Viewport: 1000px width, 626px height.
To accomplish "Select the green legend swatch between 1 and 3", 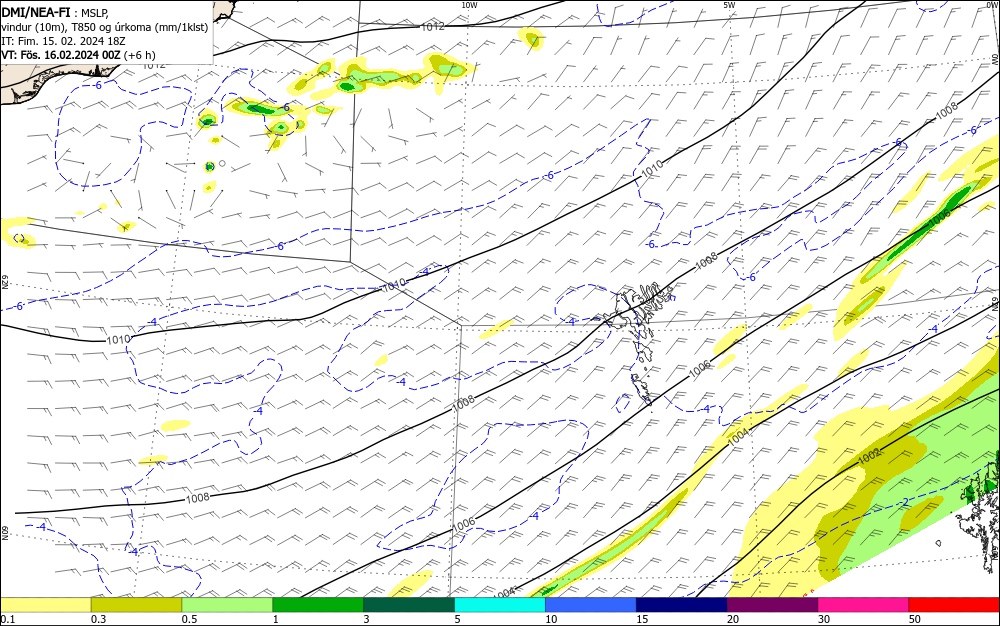I will 318,605.
